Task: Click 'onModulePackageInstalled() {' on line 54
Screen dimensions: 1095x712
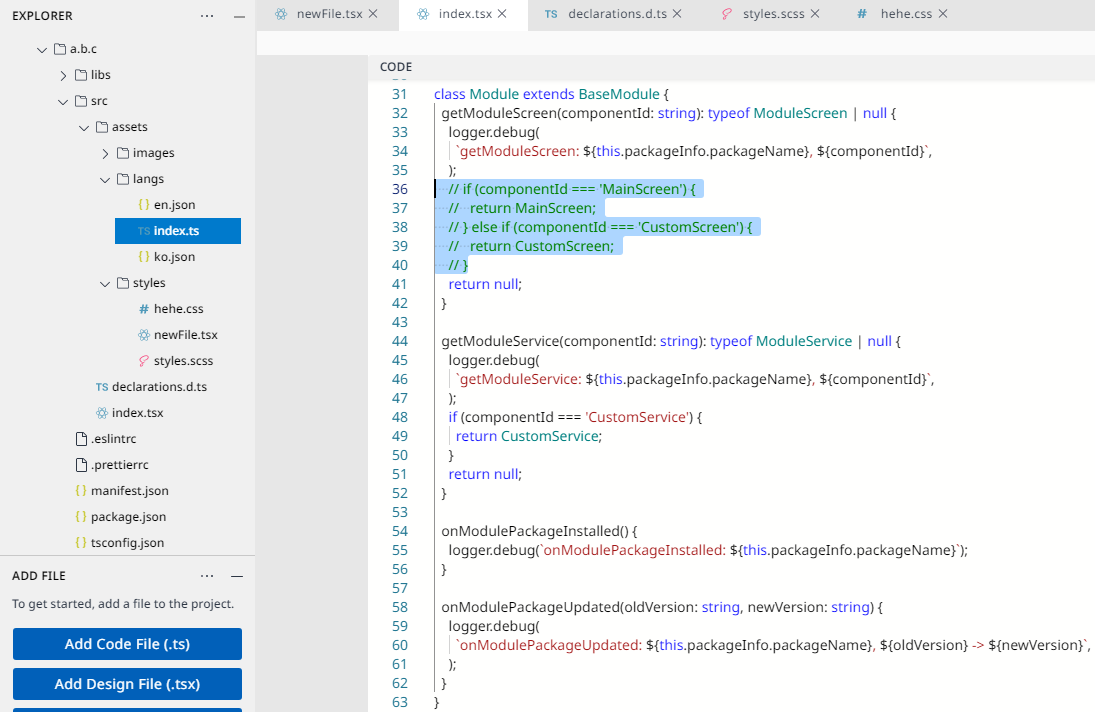Action: pos(539,531)
